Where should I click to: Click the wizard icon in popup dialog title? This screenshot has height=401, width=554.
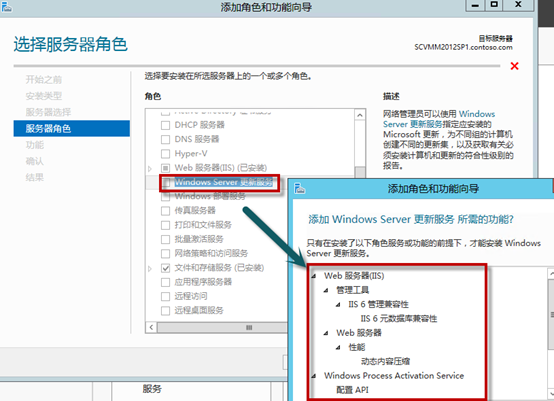tap(299, 188)
